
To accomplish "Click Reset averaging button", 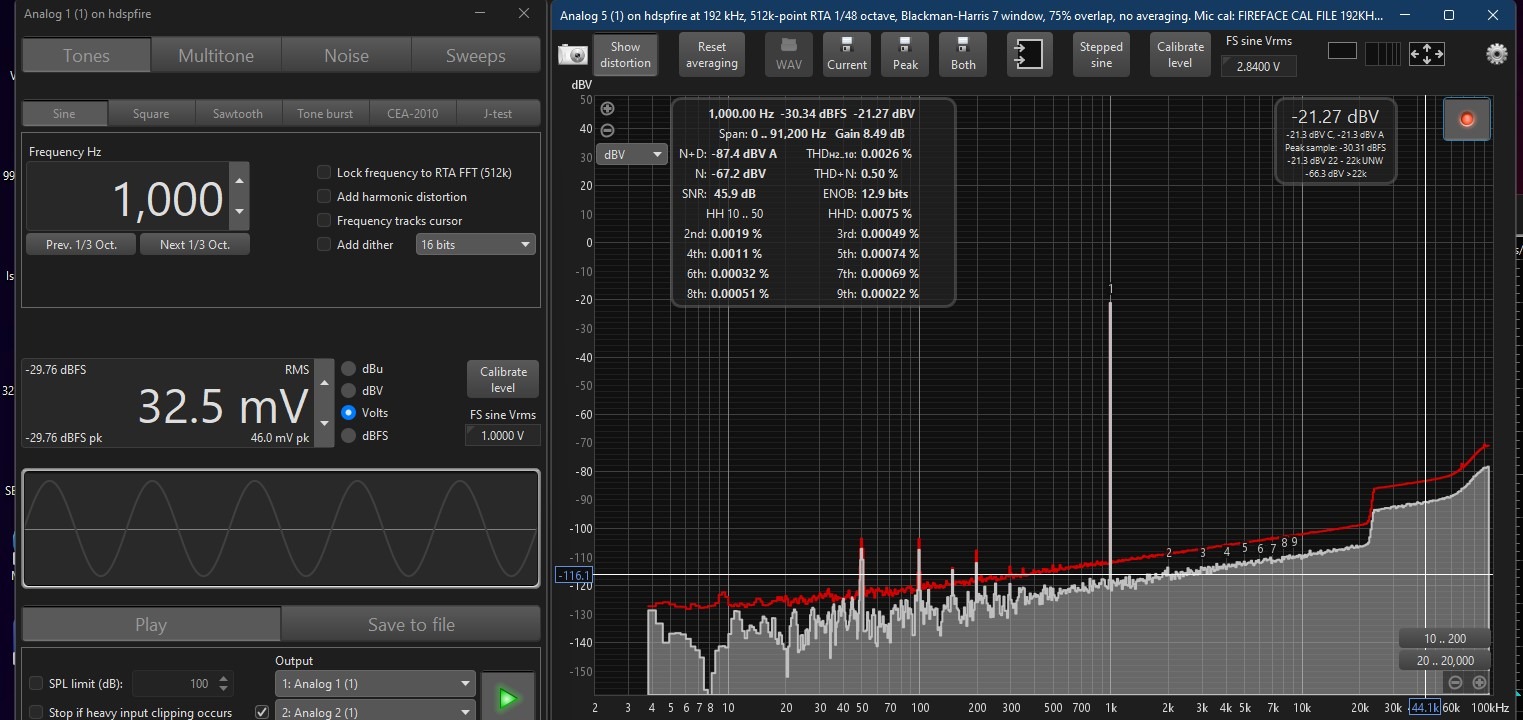I will point(712,54).
